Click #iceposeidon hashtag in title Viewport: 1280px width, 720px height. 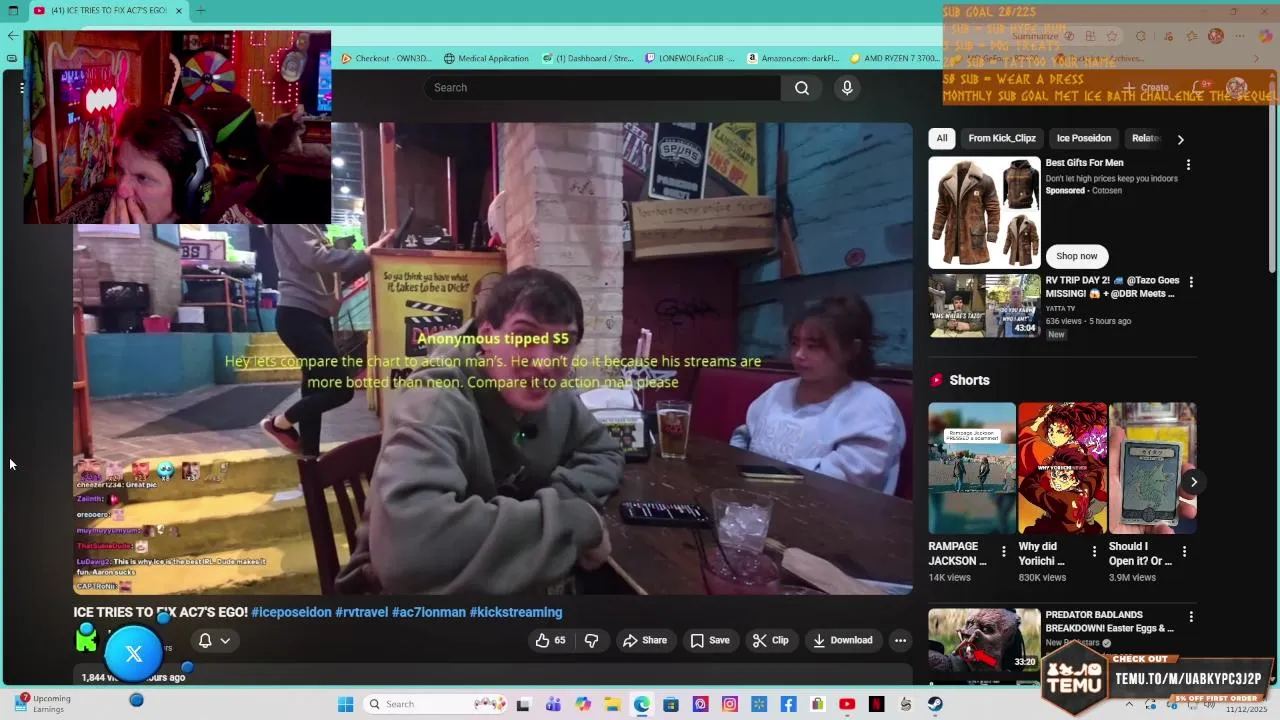tap(291, 612)
